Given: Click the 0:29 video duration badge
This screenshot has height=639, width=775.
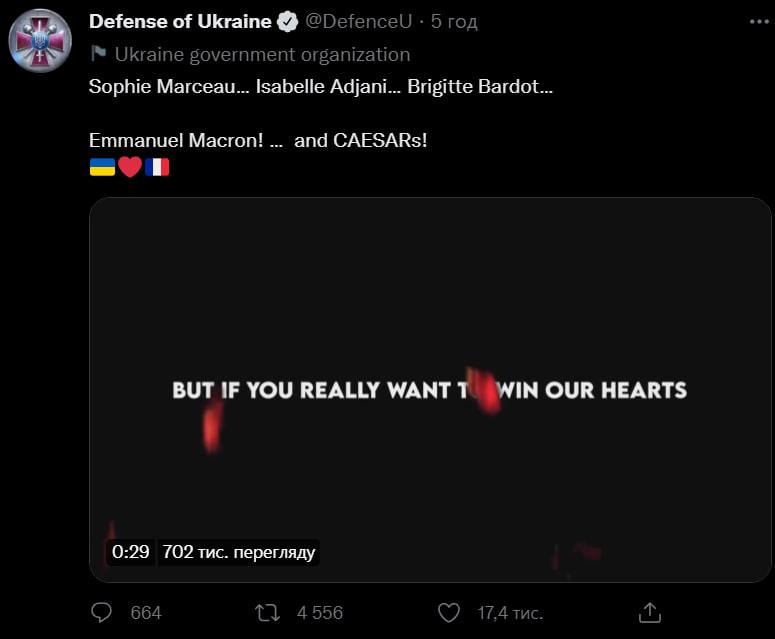Looking at the screenshot, I should click(131, 551).
